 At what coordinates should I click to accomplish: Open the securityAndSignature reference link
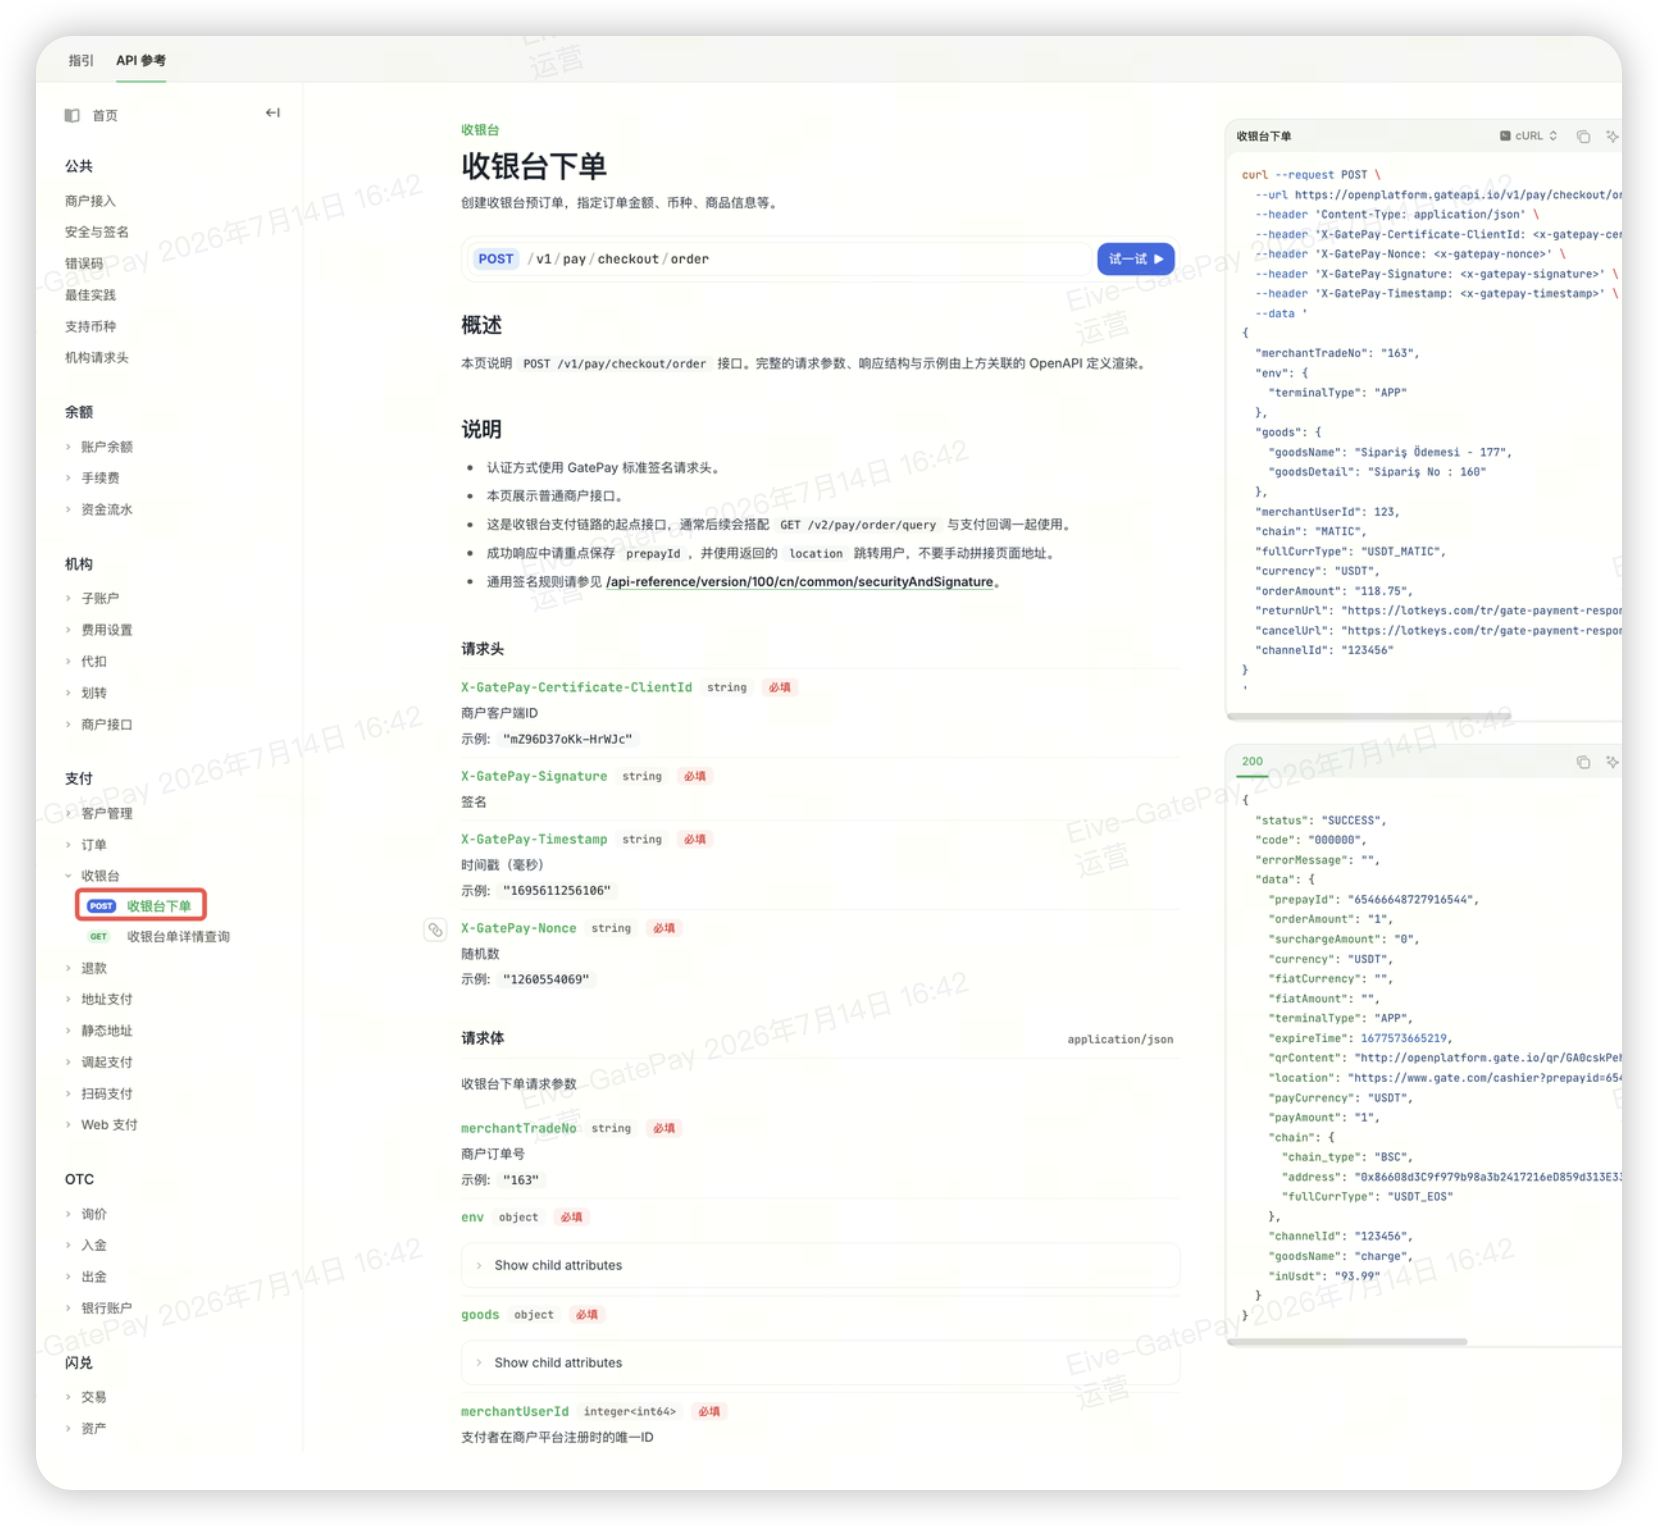[799, 582]
